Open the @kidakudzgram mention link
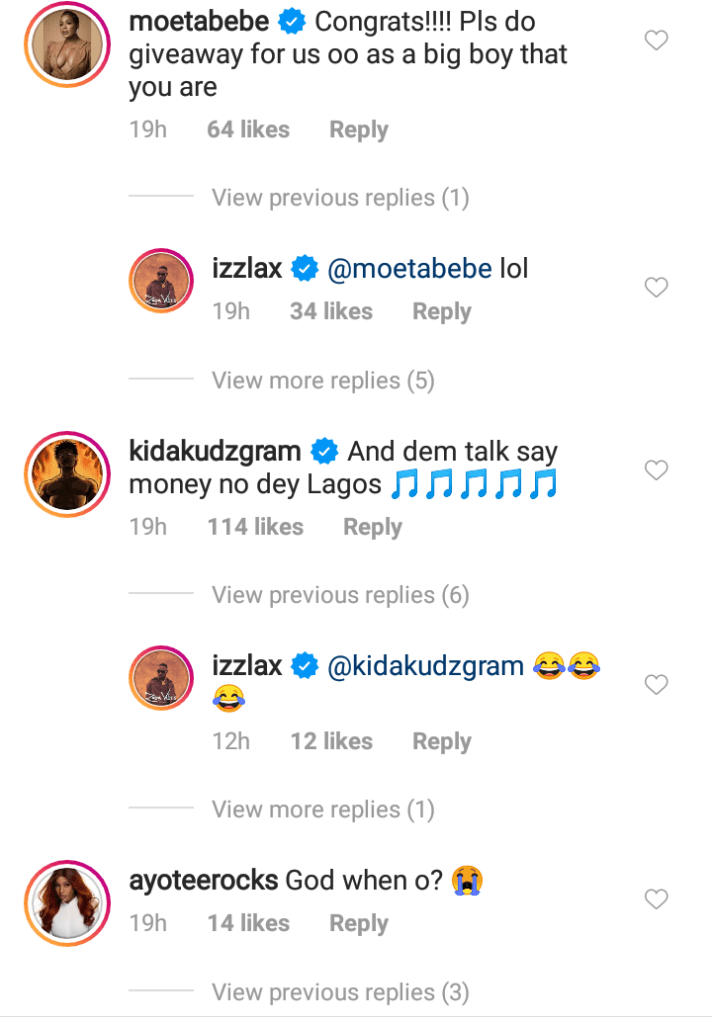Image resolution: width=712 pixels, height=1024 pixels. 425,667
